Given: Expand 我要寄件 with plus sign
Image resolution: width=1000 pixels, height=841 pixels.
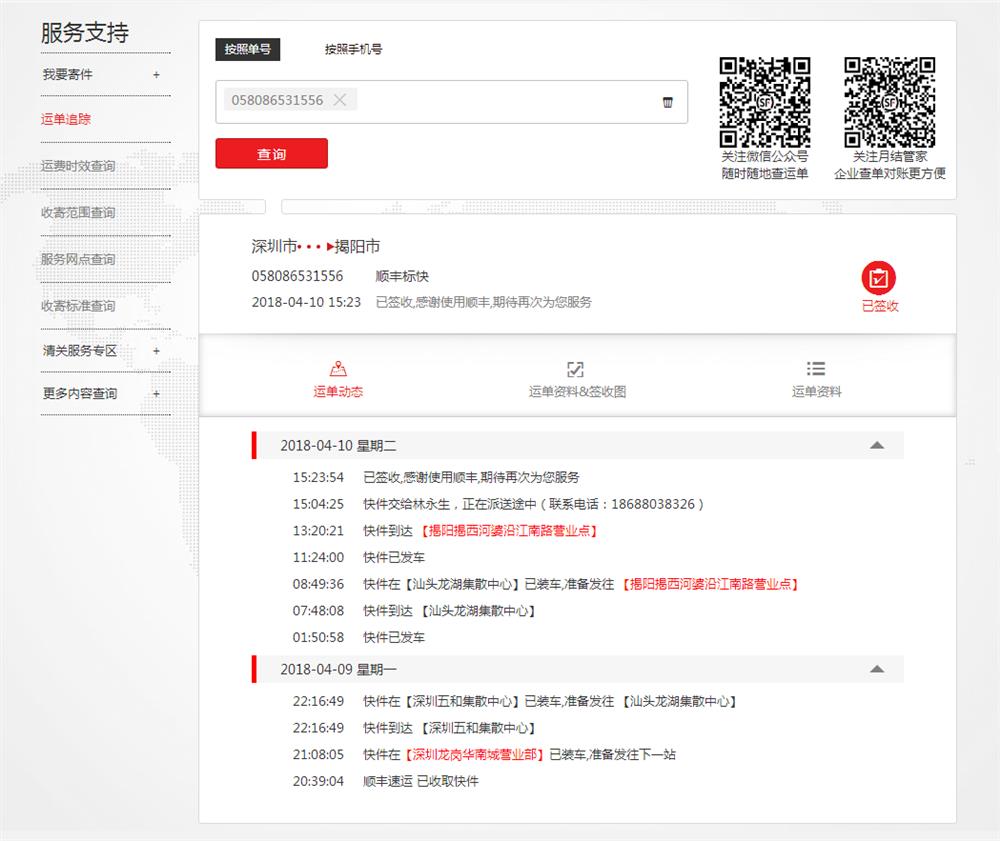Looking at the screenshot, I should tap(156, 75).
